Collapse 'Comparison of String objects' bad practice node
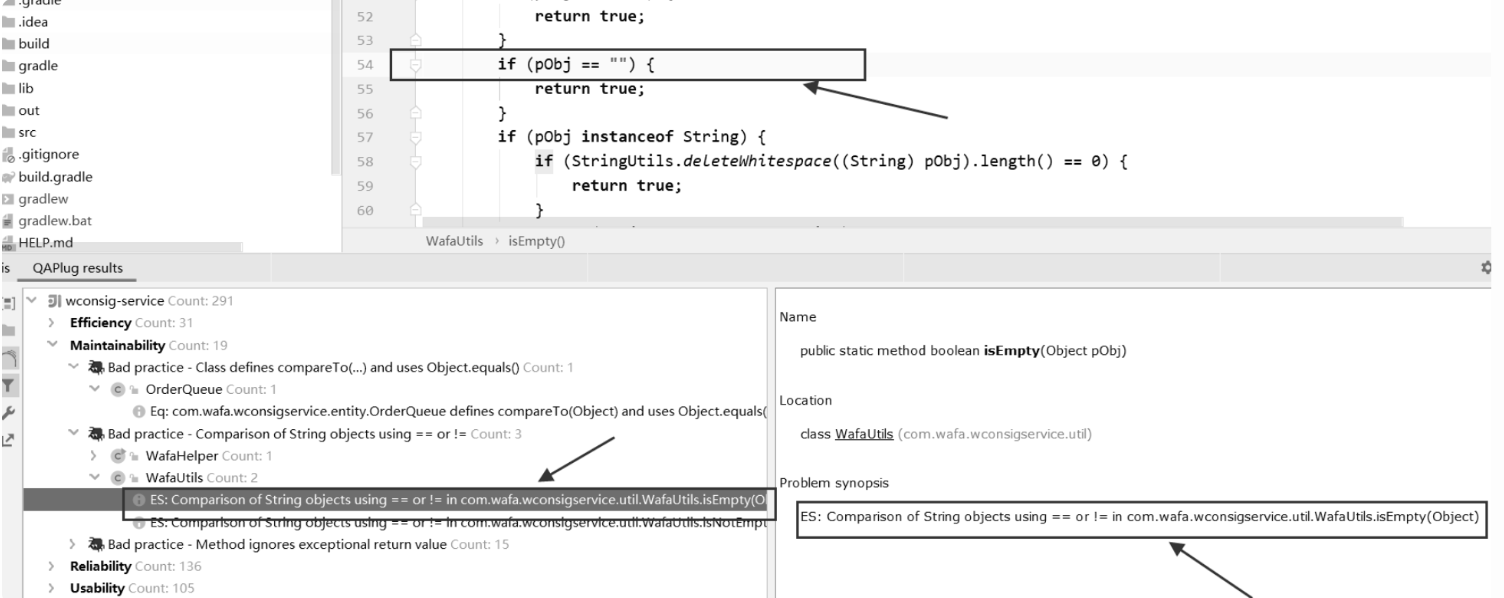This screenshot has height=598, width=1504. [x=75, y=433]
